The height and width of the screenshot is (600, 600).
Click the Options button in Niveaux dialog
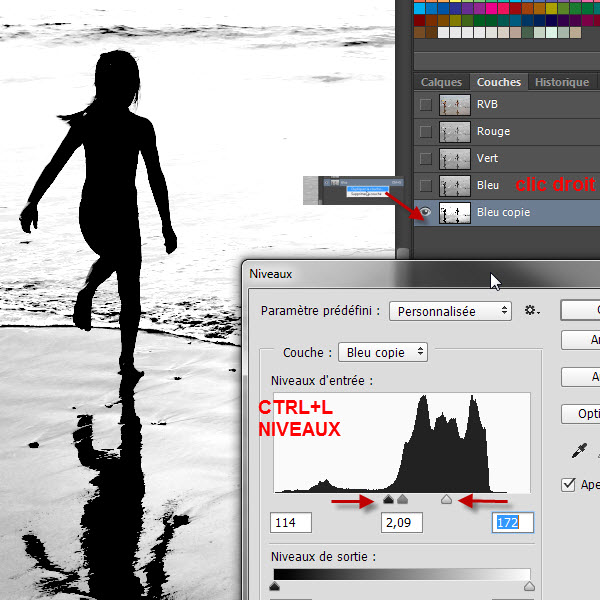click(x=583, y=414)
